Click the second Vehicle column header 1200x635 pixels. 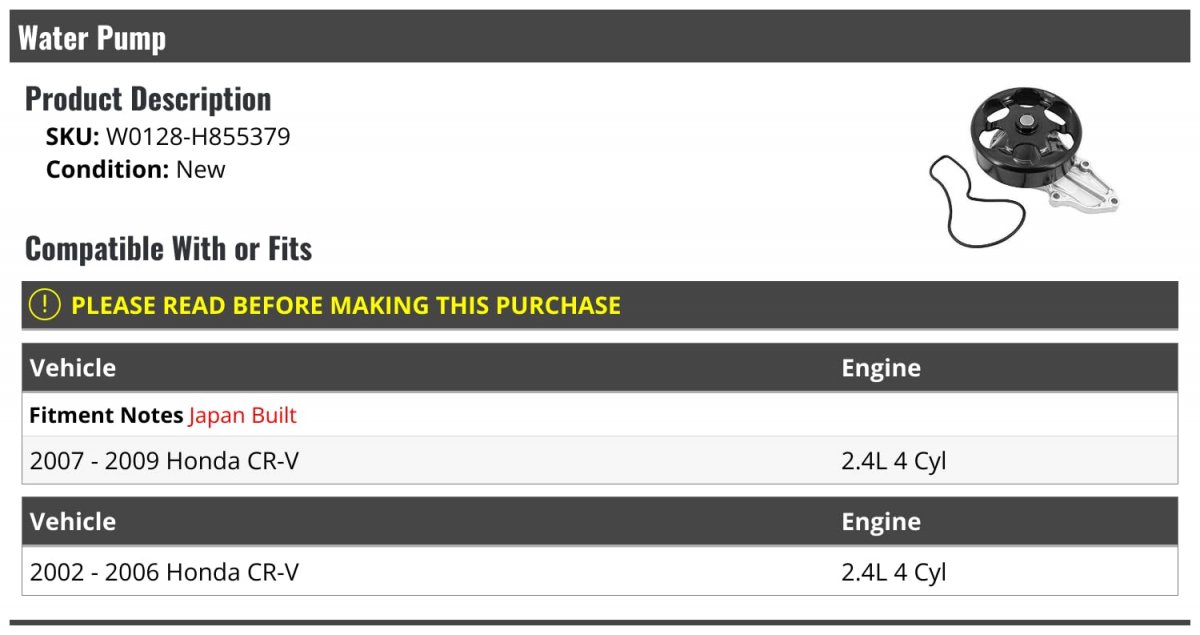[73, 522]
